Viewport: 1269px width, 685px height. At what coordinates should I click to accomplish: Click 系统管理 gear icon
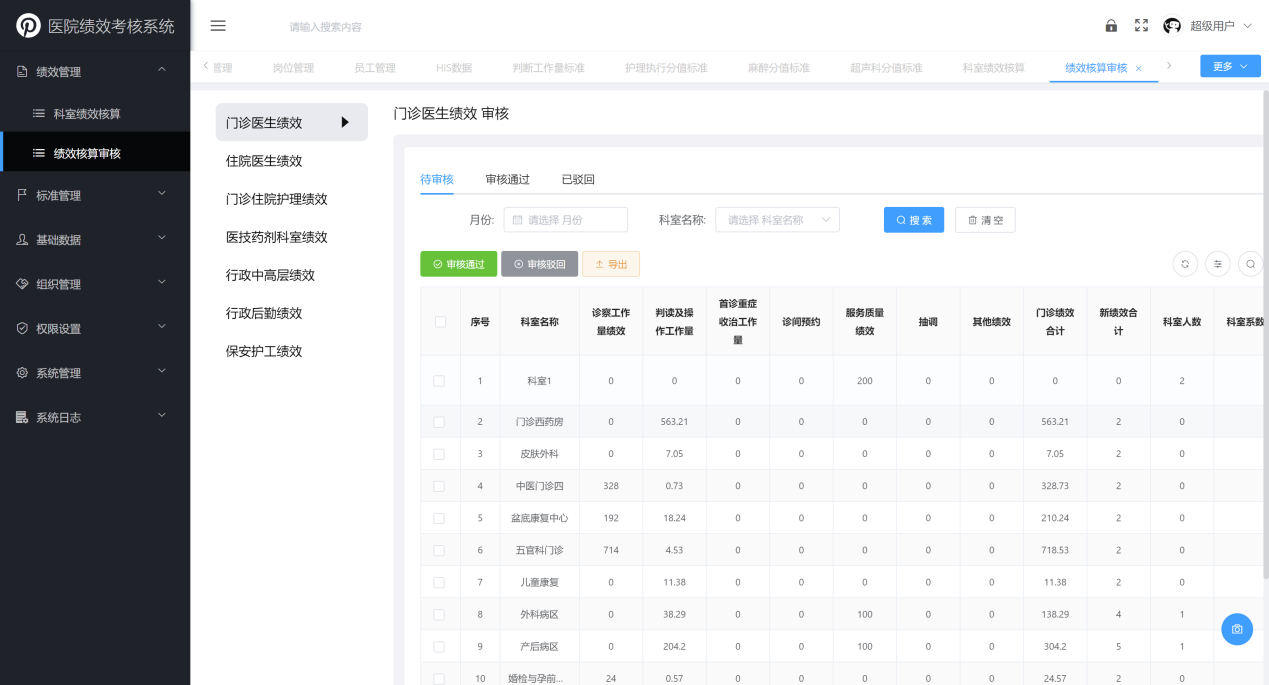[x=22, y=373]
